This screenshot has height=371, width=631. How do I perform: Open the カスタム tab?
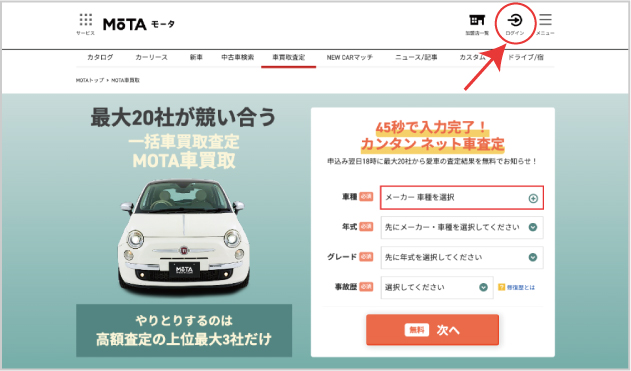click(x=472, y=57)
